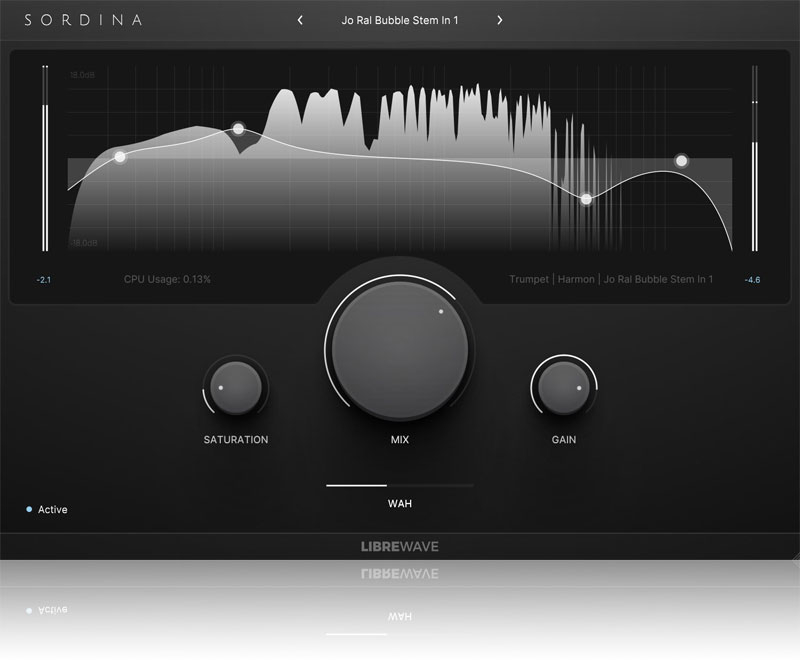Viewport: 800px width, 660px height.
Task: Set the WAH slider position
Action: (x=387, y=485)
